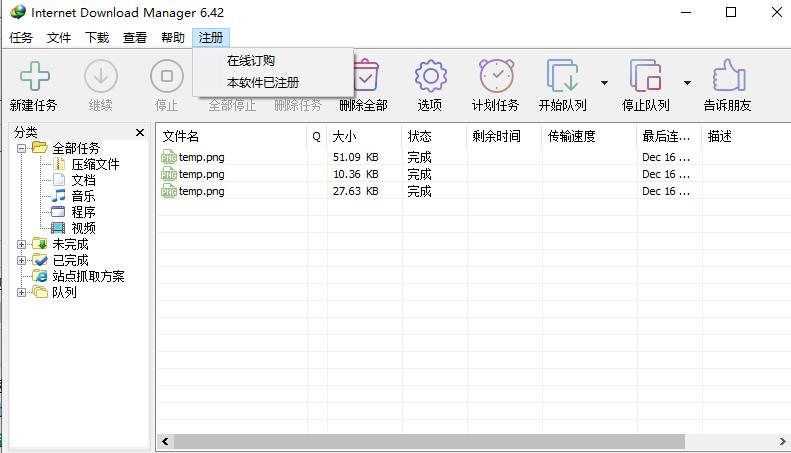Click the 开始队列 start queue icon
Screen dimensions: 791x453
562,77
